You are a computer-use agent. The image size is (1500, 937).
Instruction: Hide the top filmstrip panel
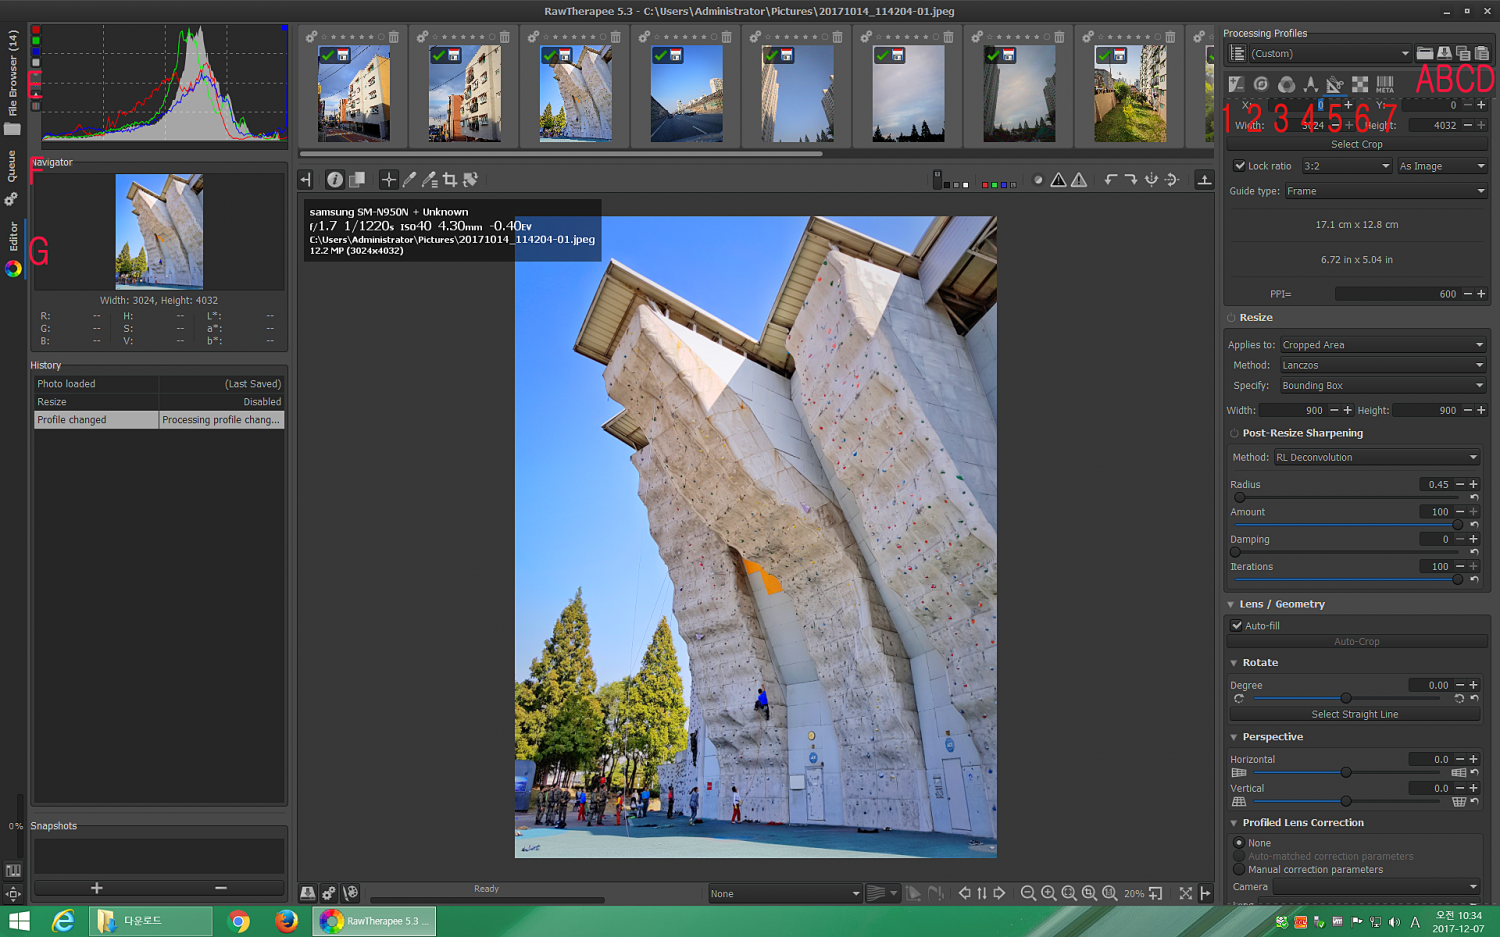pos(1204,180)
